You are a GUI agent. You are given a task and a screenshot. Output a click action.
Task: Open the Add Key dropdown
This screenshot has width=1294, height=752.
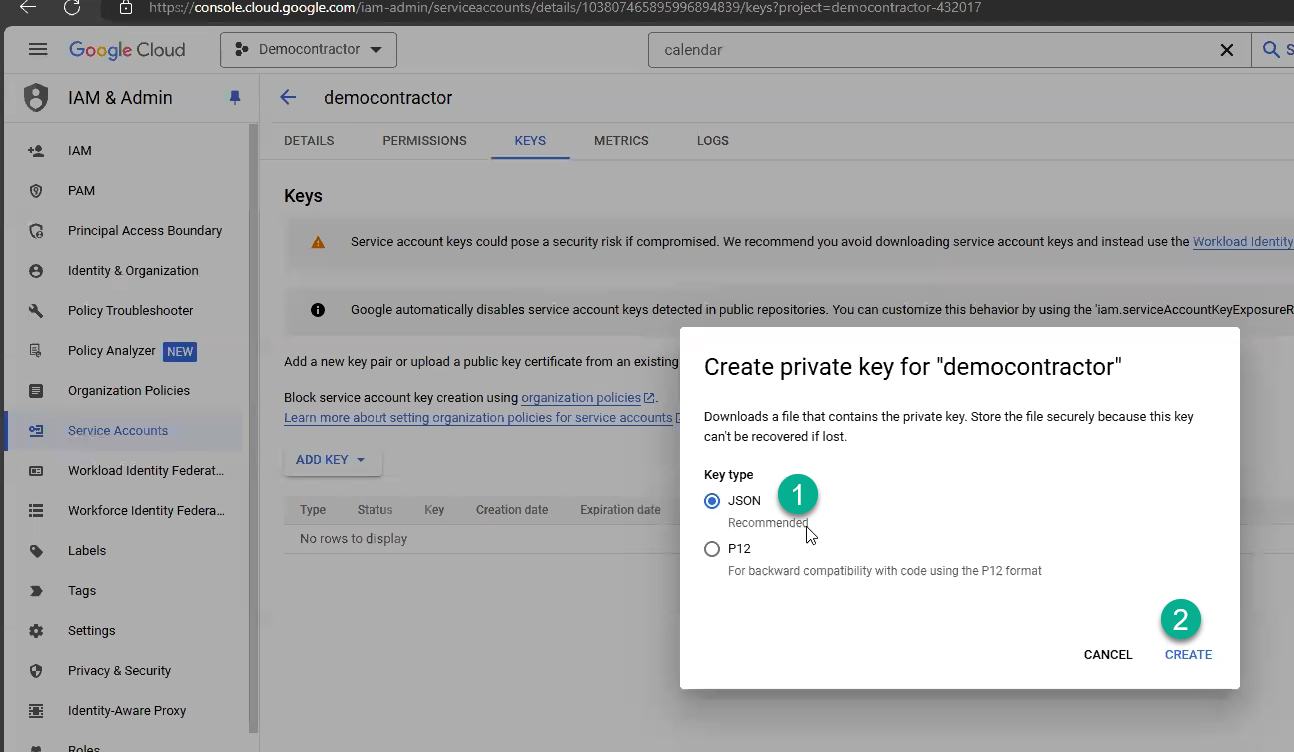point(332,460)
